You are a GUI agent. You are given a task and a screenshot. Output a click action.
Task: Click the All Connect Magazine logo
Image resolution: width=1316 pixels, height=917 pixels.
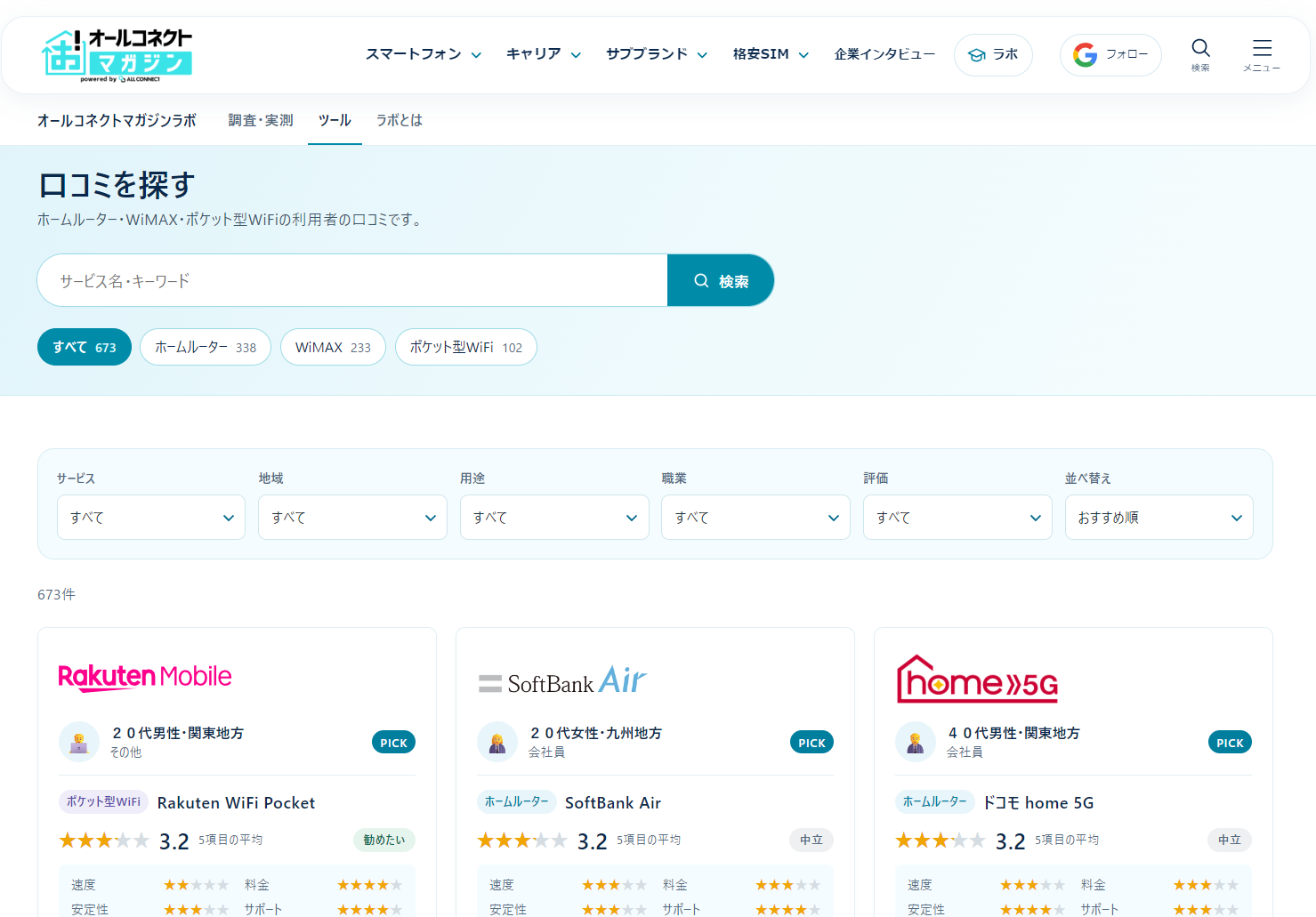[117, 55]
